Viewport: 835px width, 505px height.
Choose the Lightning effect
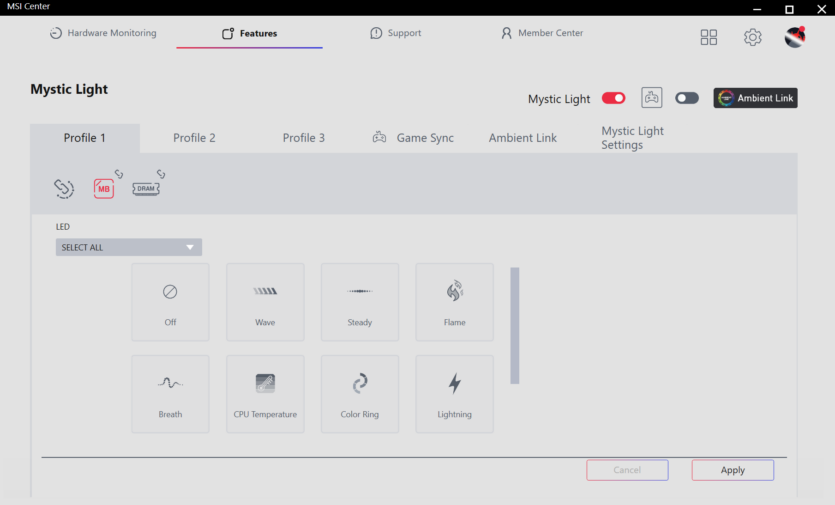455,394
